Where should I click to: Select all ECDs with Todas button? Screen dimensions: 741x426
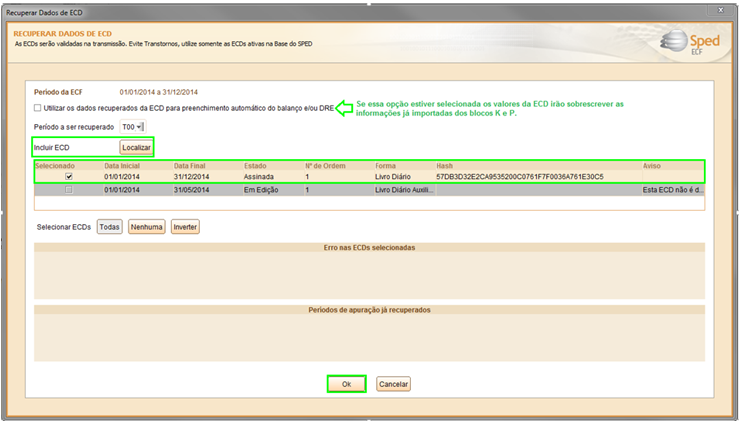coord(109,227)
